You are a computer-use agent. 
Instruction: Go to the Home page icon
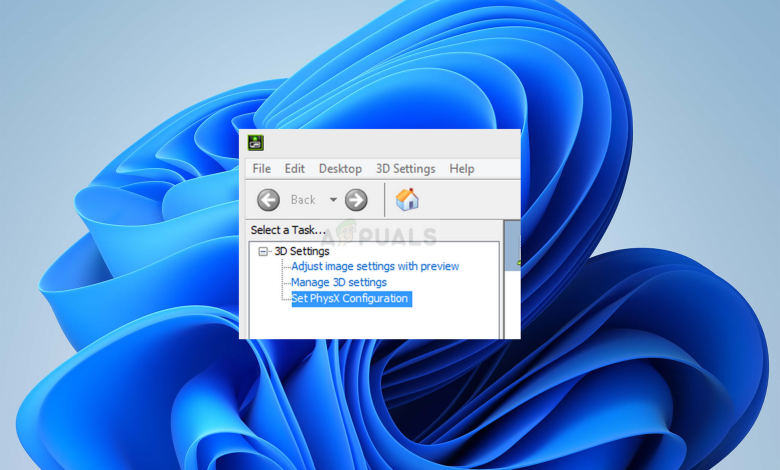coord(407,199)
